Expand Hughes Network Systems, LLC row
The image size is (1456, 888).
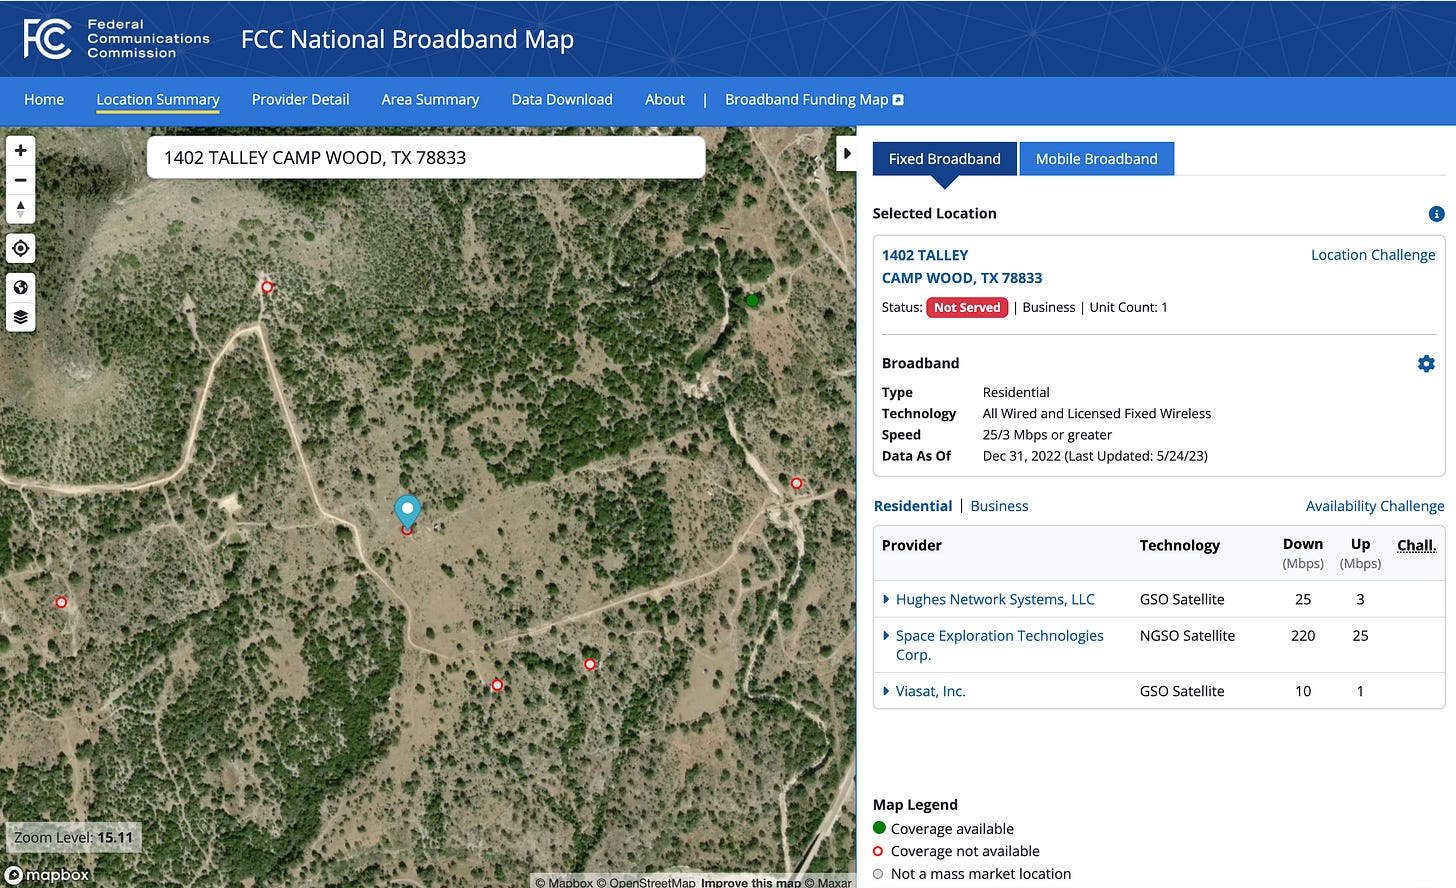(x=886, y=599)
